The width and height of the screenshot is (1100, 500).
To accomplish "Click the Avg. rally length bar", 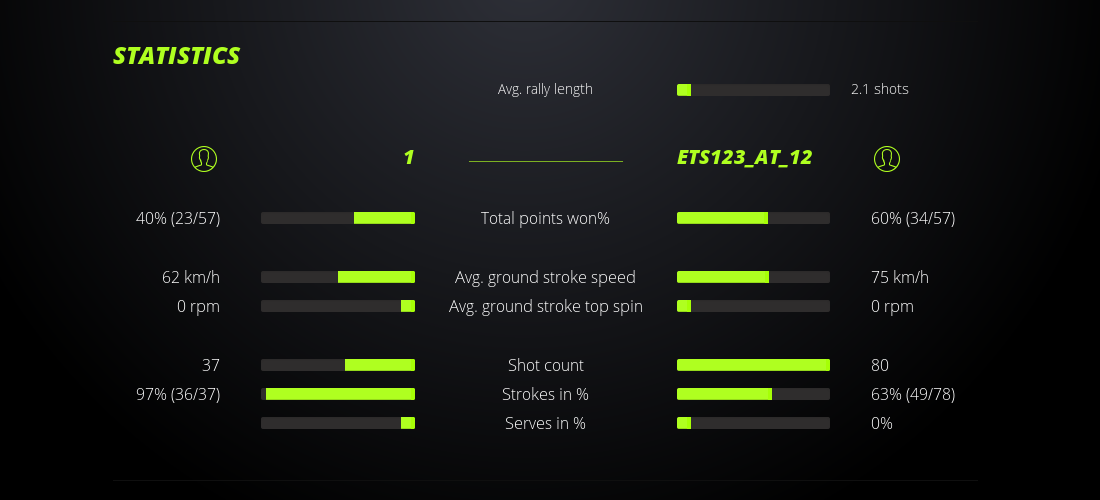I will [x=753, y=90].
